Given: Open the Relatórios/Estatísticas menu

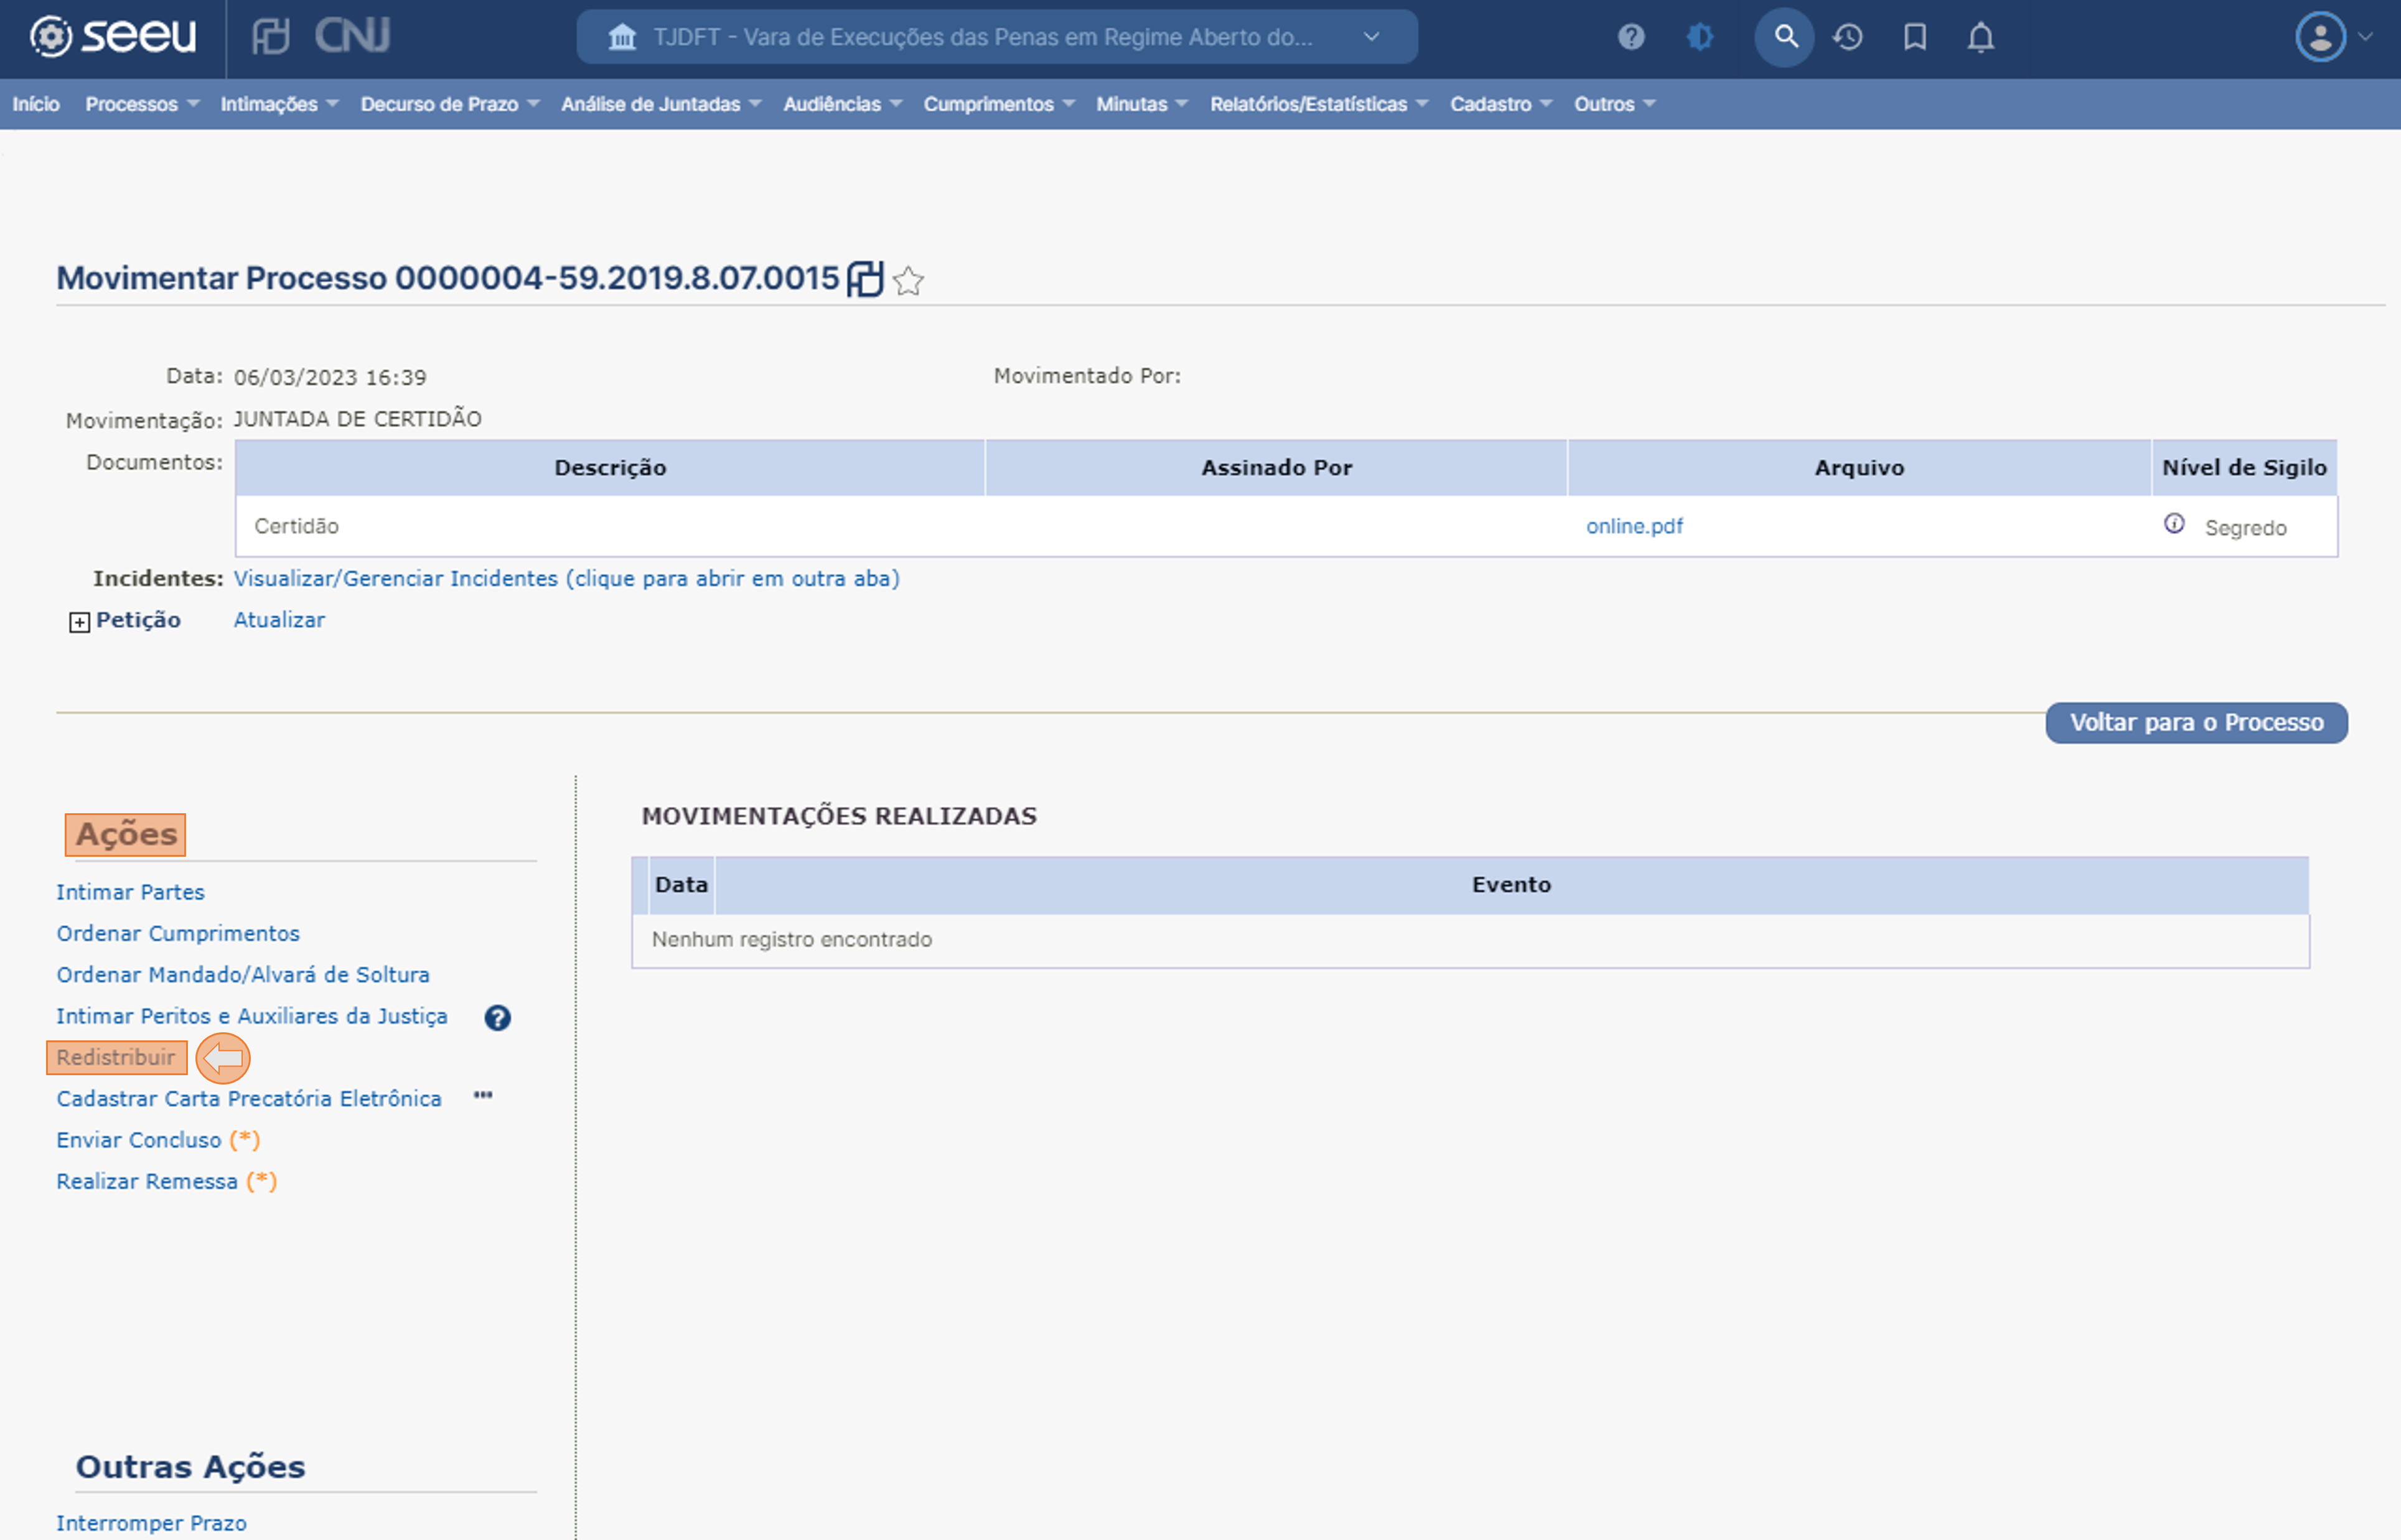Looking at the screenshot, I should [1319, 104].
